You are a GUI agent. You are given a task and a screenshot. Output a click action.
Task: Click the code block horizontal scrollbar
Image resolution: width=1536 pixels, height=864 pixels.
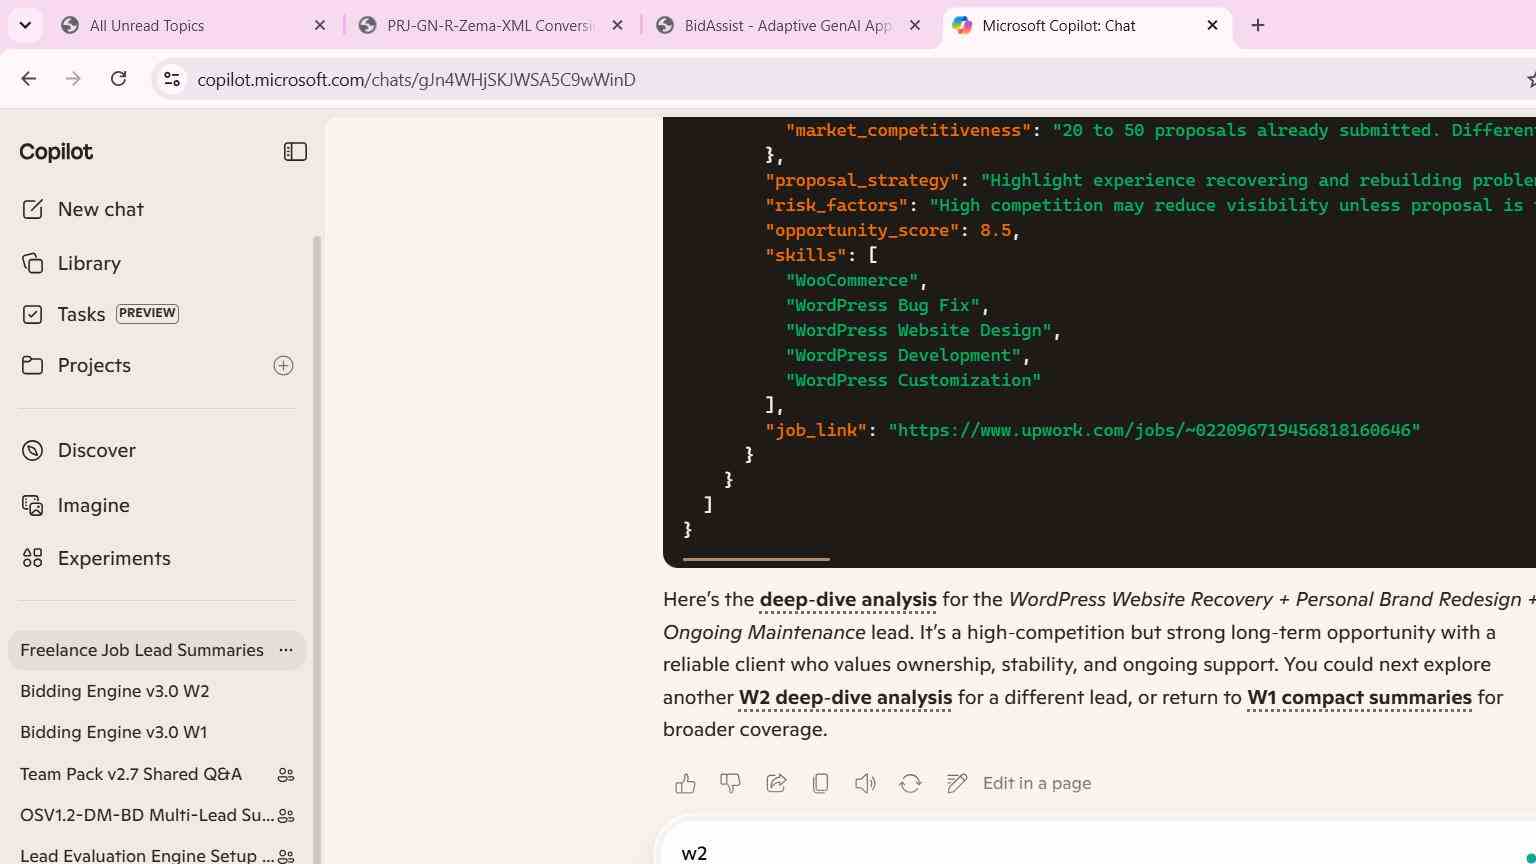point(756,559)
